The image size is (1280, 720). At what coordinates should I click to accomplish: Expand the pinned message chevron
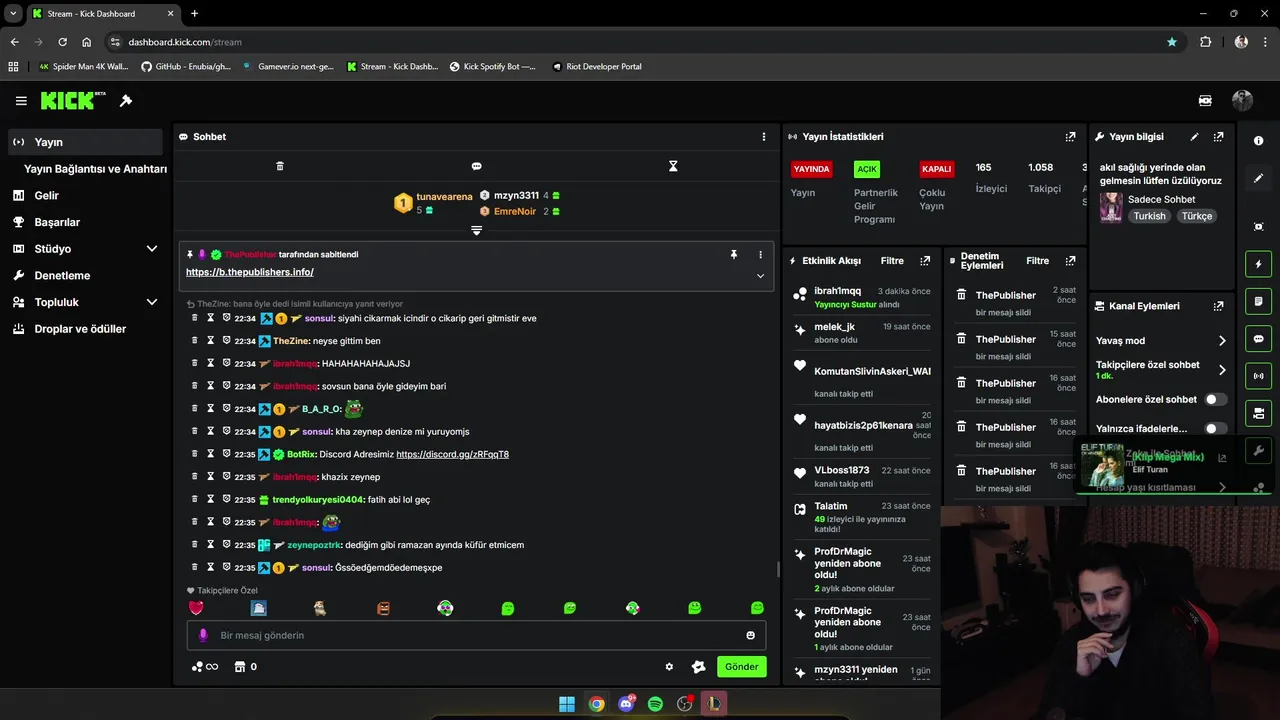pos(760,276)
